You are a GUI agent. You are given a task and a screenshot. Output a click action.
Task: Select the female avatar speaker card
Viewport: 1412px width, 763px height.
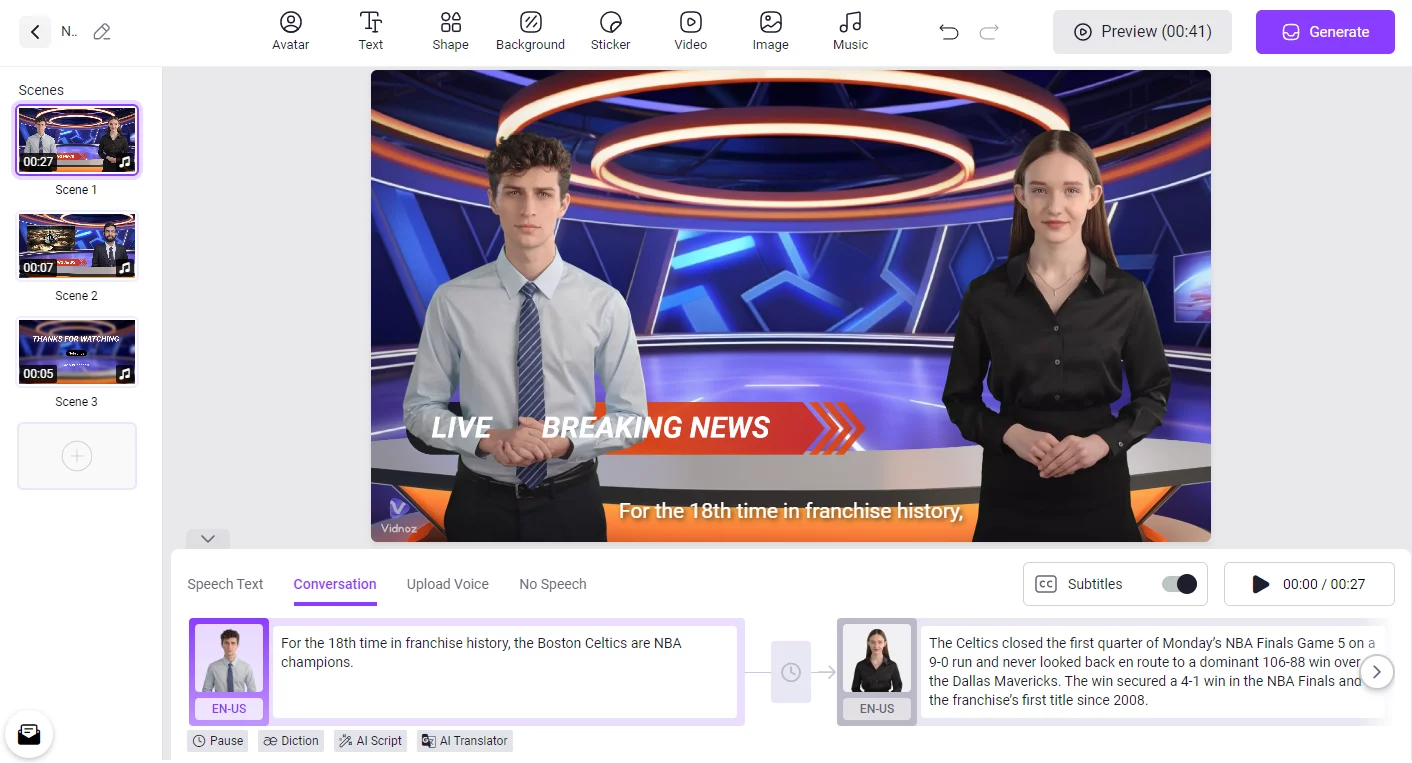click(x=877, y=659)
